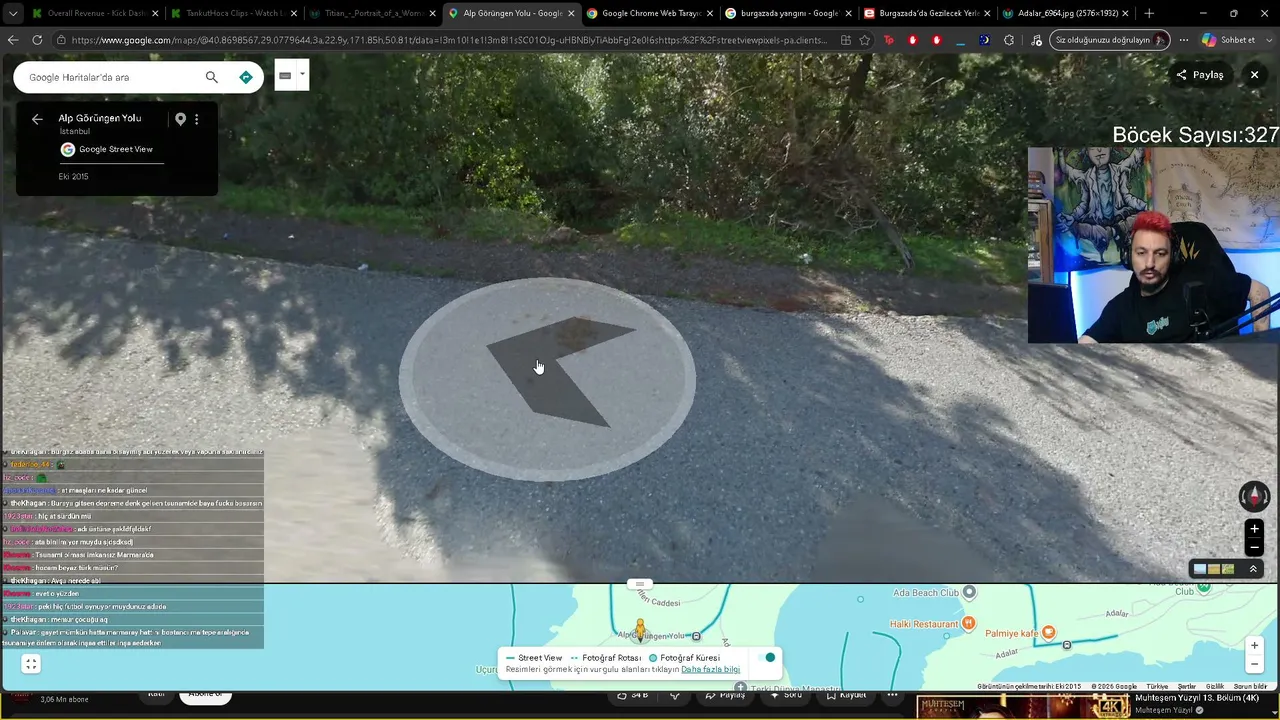Open the three-dot menu in Street View panel
Viewport: 1280px width, 720px height.
point(196,119)
